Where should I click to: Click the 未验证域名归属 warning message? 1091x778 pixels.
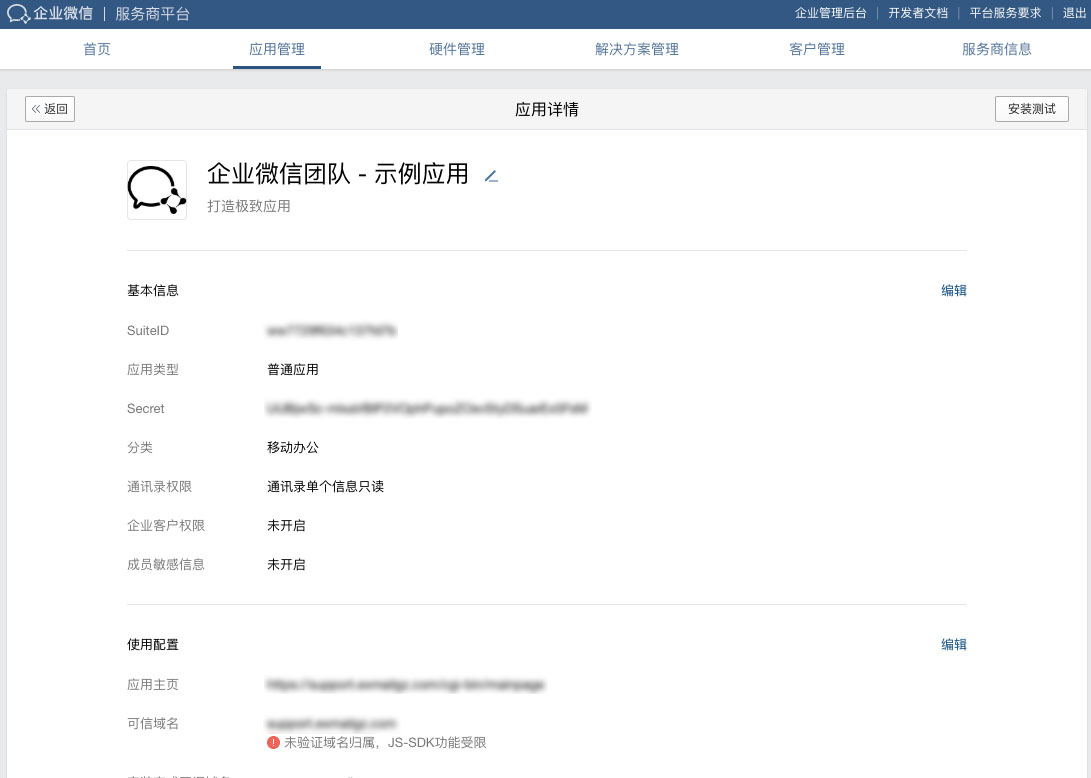click(385, 743)
